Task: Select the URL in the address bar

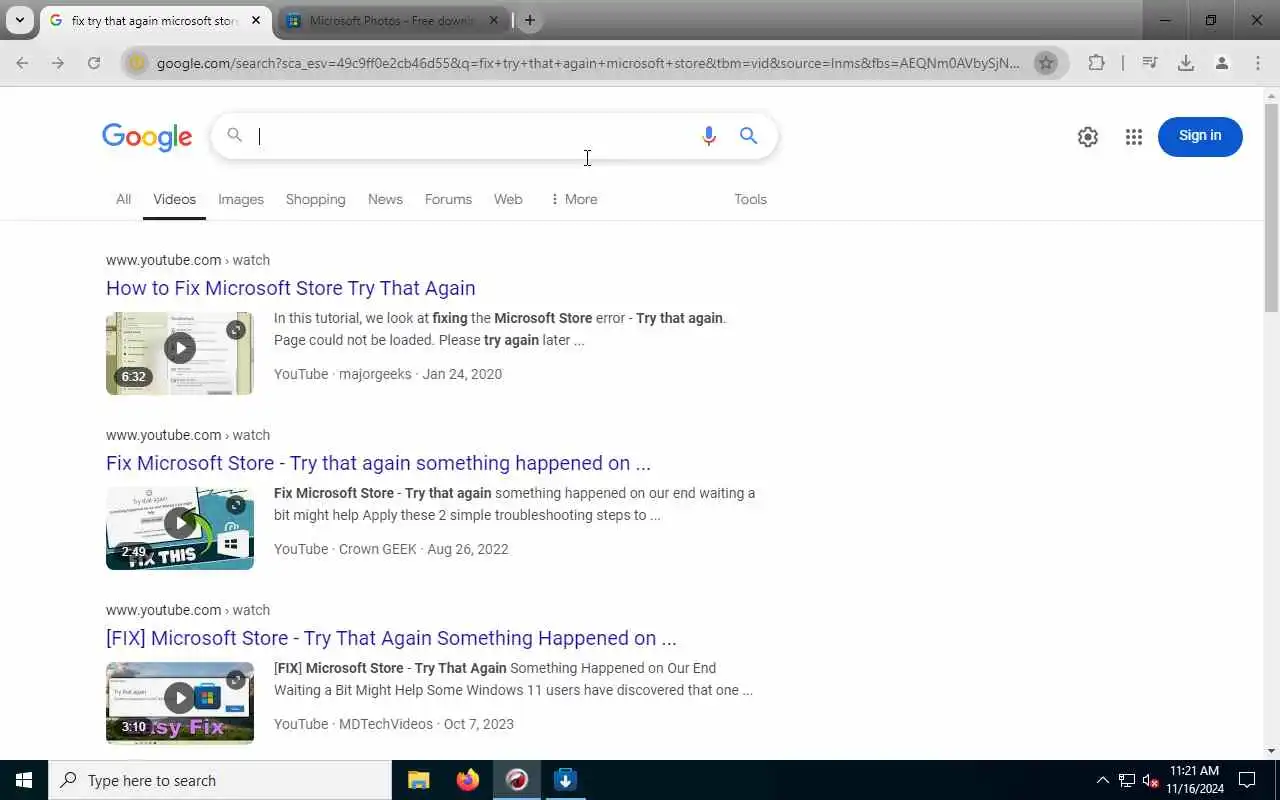Action: tap(588, 63)
